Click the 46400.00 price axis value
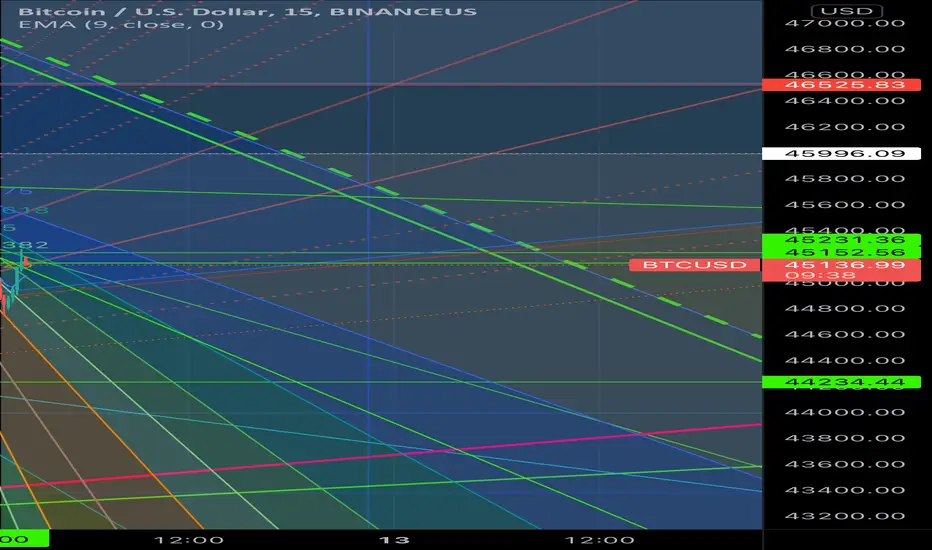The height and width of the screenshot is (550, 932). (x=845, y=100)
